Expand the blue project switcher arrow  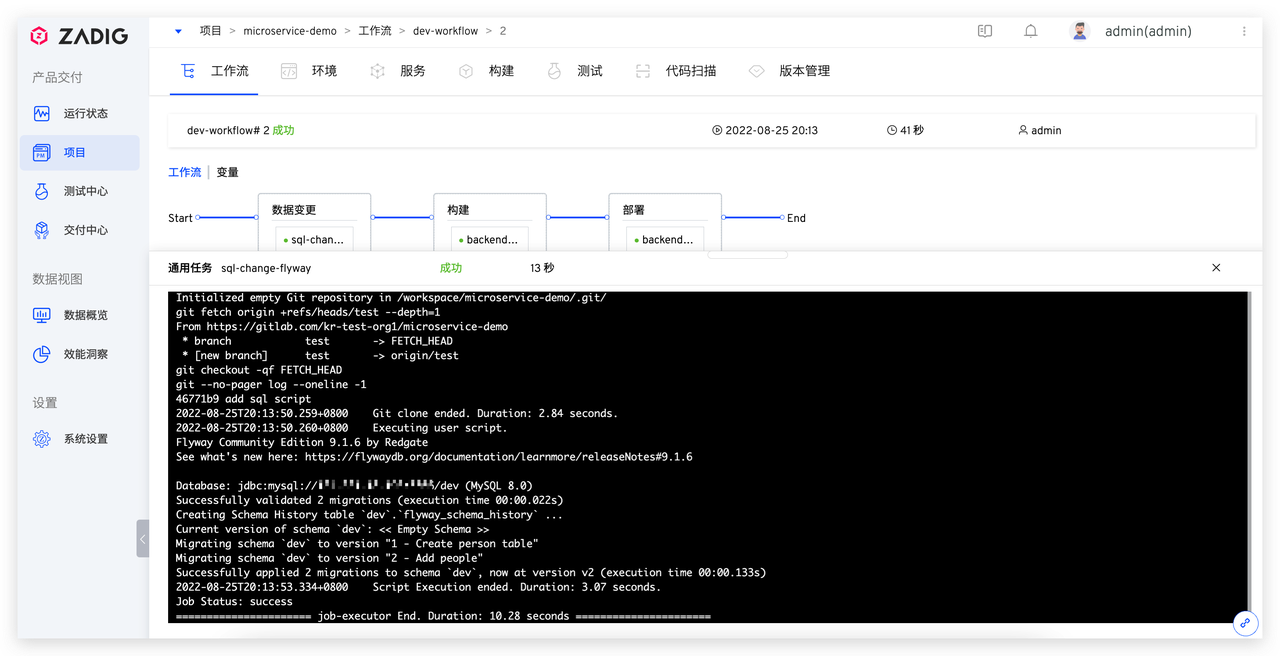[178, 31]
